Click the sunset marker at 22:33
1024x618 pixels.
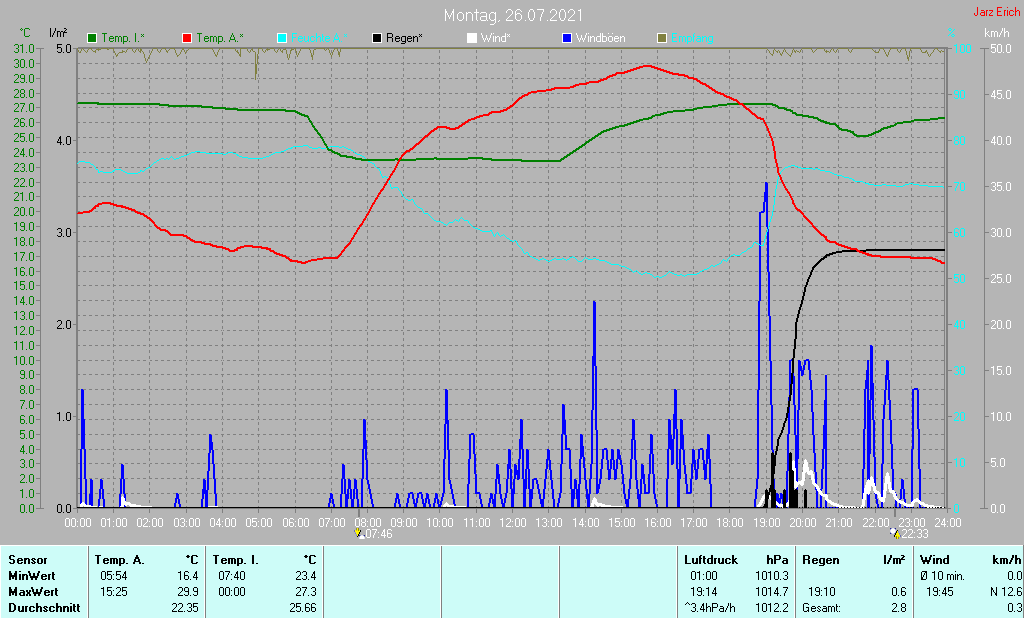pyautogui.click(x=894, y=534)
